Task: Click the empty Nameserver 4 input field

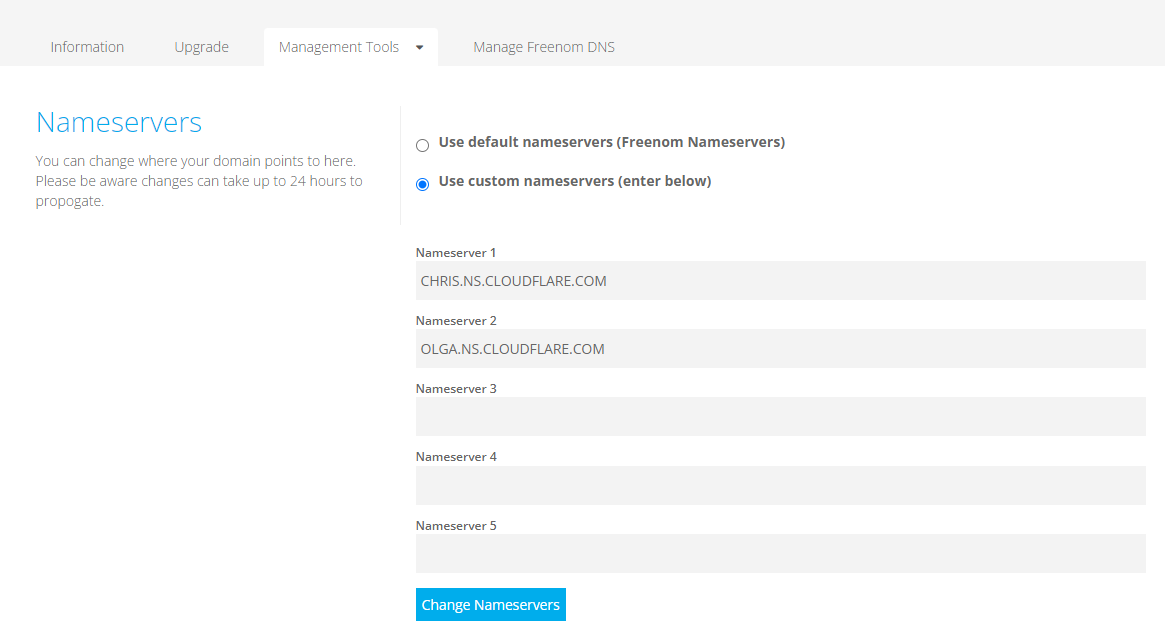Action: click(780, 485)
